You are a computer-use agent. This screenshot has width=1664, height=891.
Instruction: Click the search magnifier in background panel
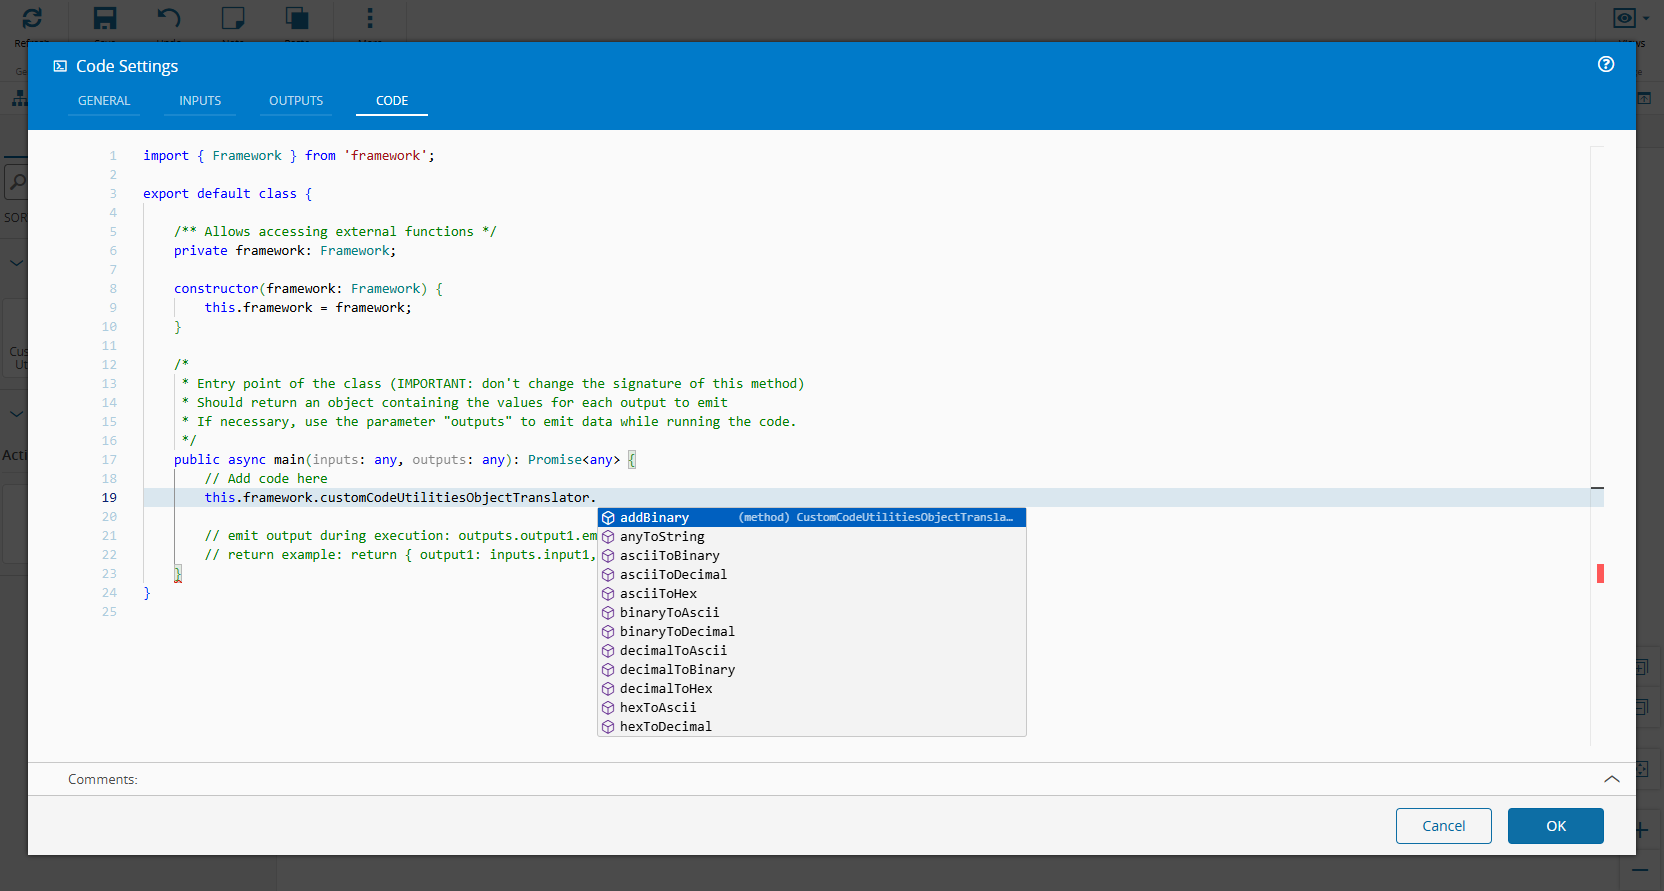tap(17, 182)
